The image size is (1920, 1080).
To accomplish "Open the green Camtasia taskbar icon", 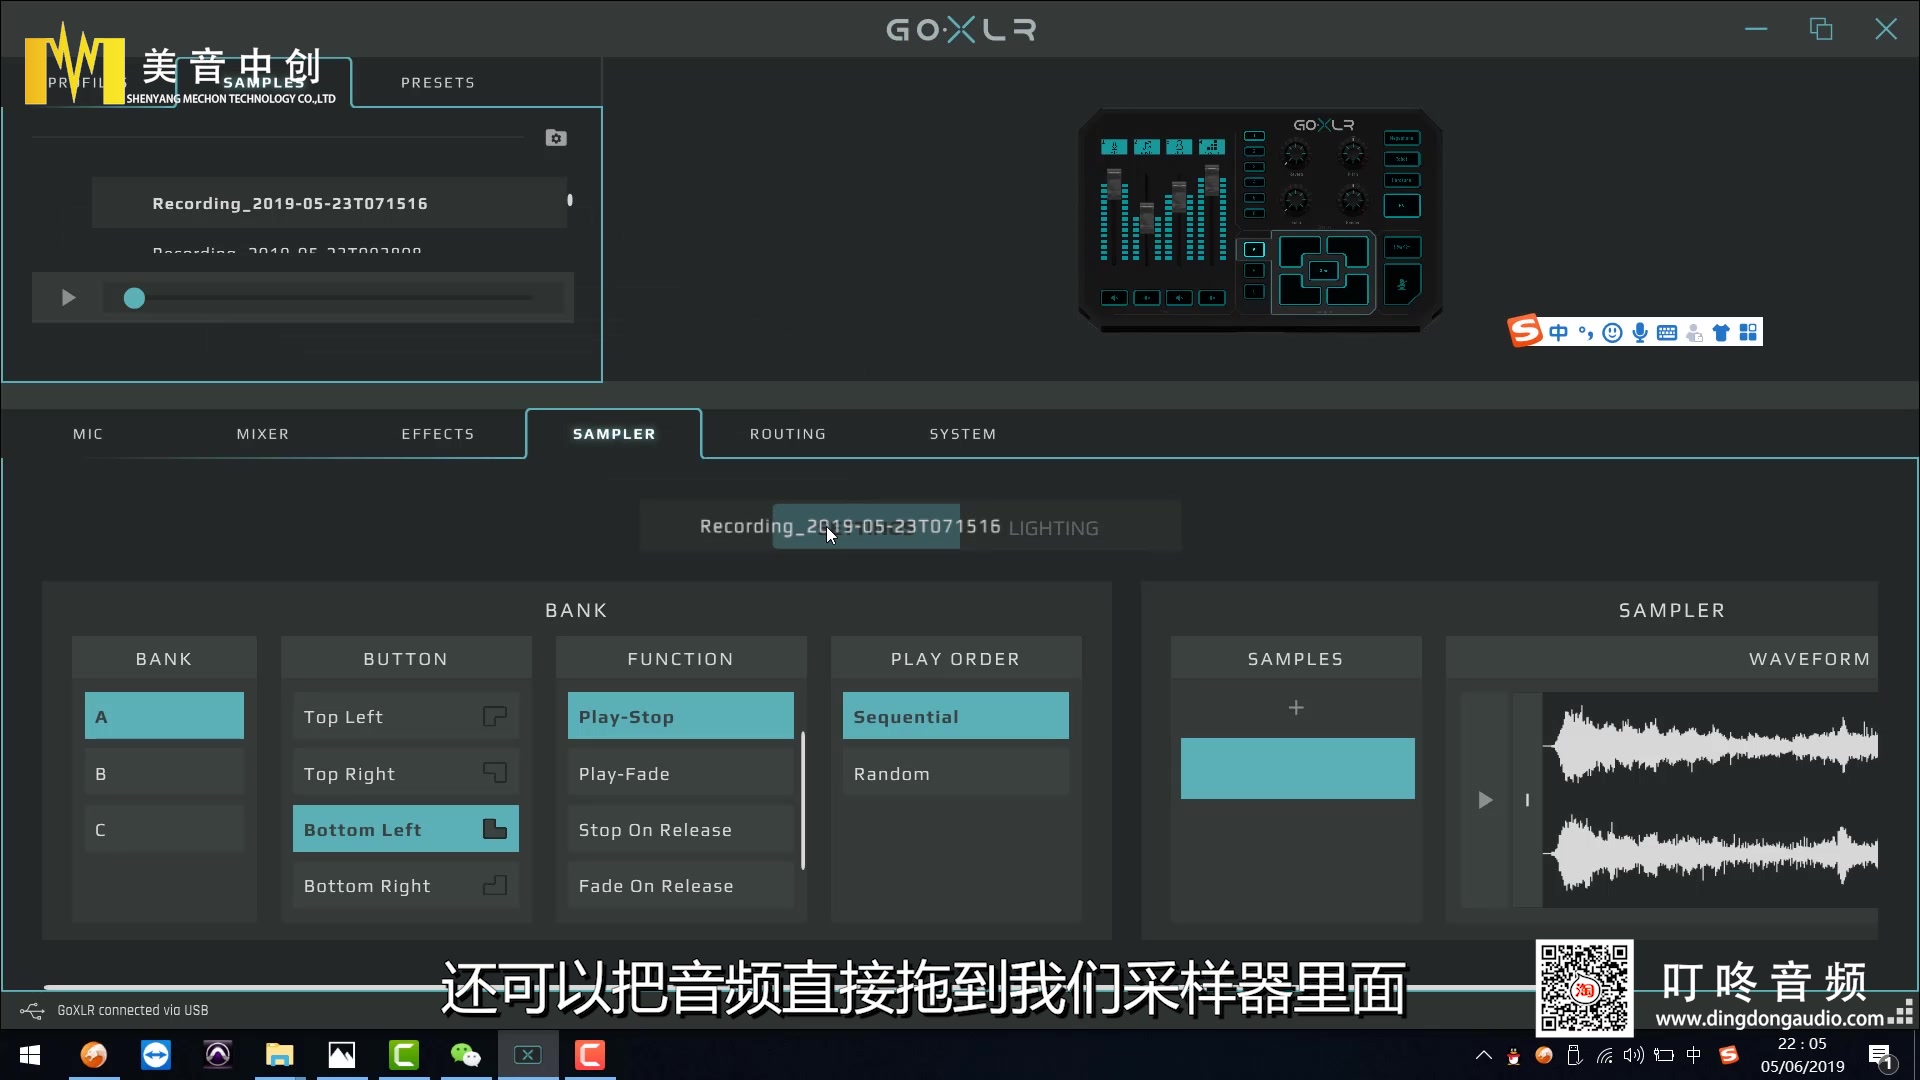I will point(404,1055).
